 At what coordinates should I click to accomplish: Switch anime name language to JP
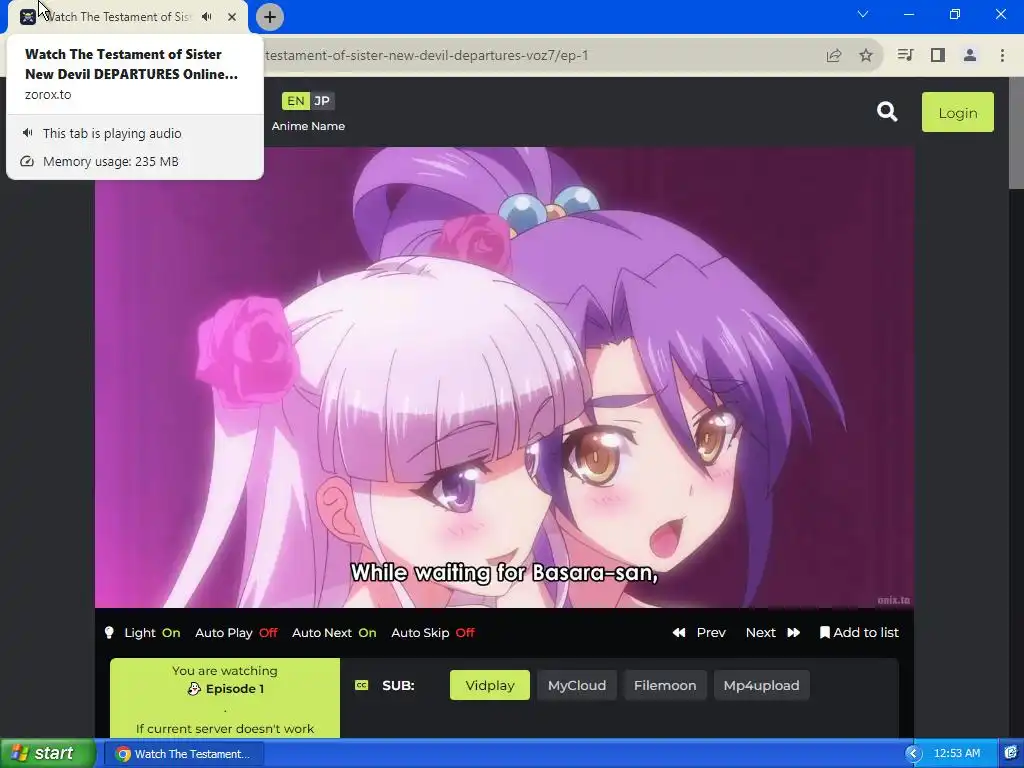pyautogui.click(x=321, y=101)
